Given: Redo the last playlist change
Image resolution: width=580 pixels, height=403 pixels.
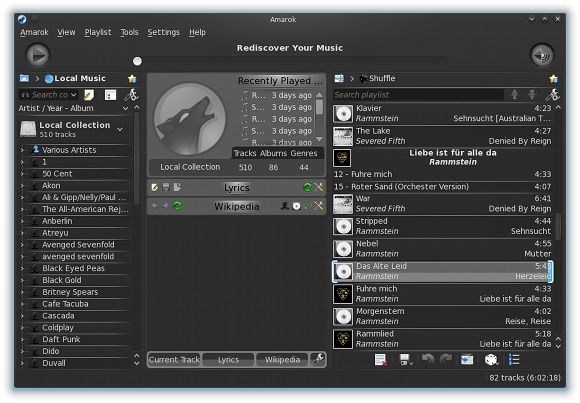Looking at the screenshot, I should [446, 359].
